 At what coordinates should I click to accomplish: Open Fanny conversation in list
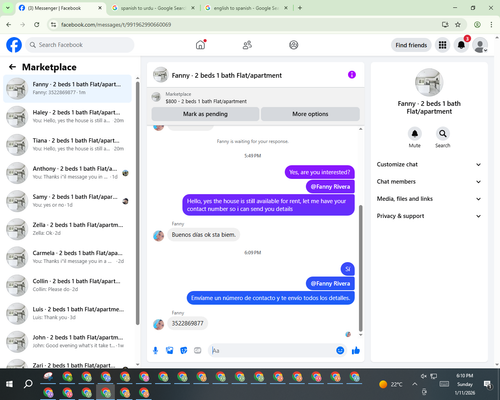tap(68, 88)
